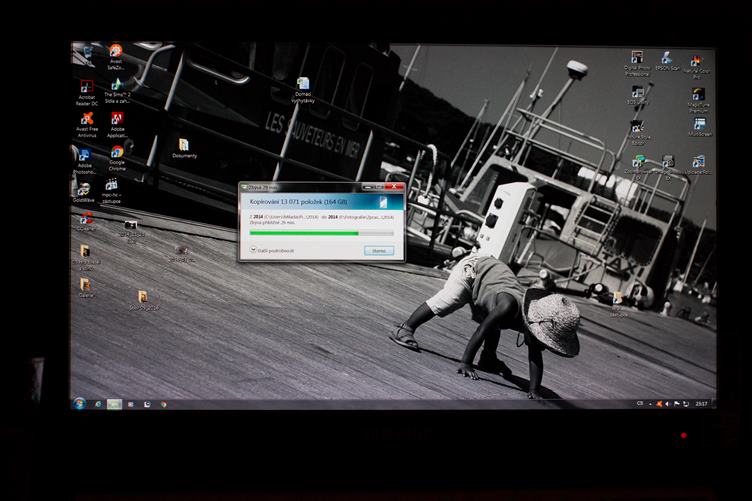Open the Acrobat Reader DC shortcut
Screen dimensions: 752x501
(87, 93)
